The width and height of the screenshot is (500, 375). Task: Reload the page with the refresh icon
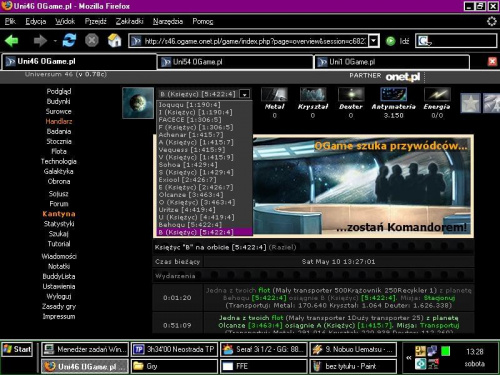click(x=69, y=41)
